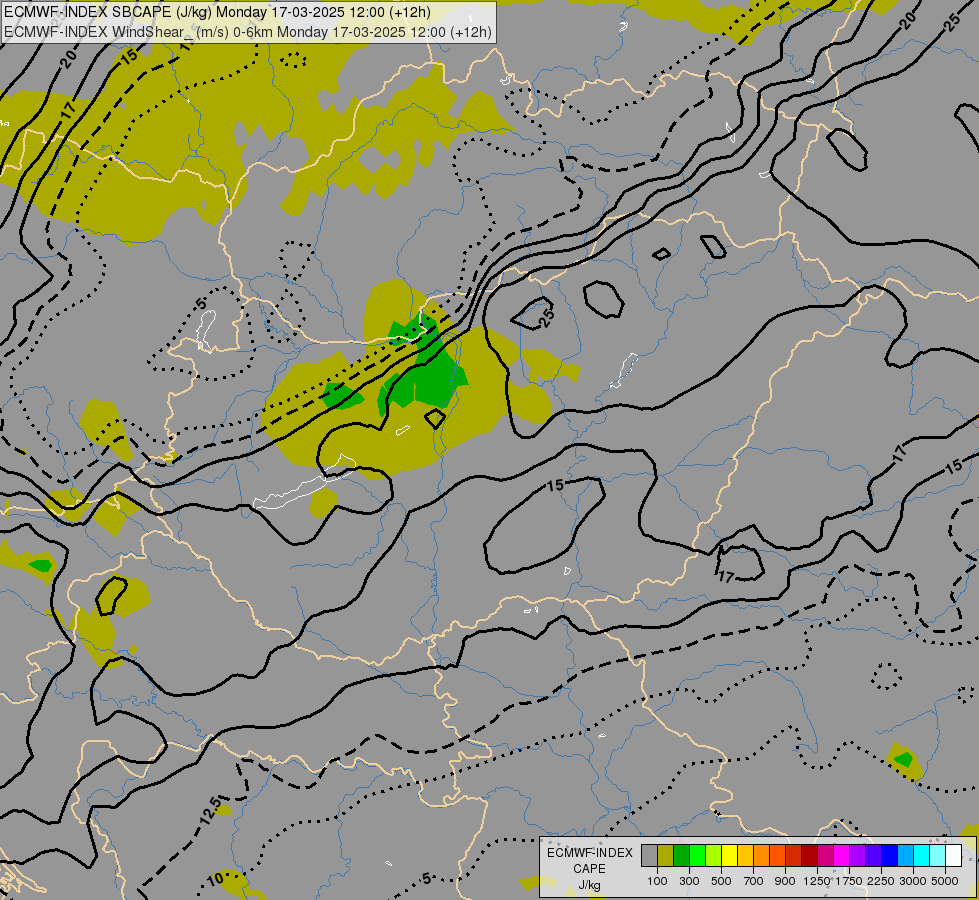
Task: Click the legend value '700'
Action: click(x=754, y=881)
